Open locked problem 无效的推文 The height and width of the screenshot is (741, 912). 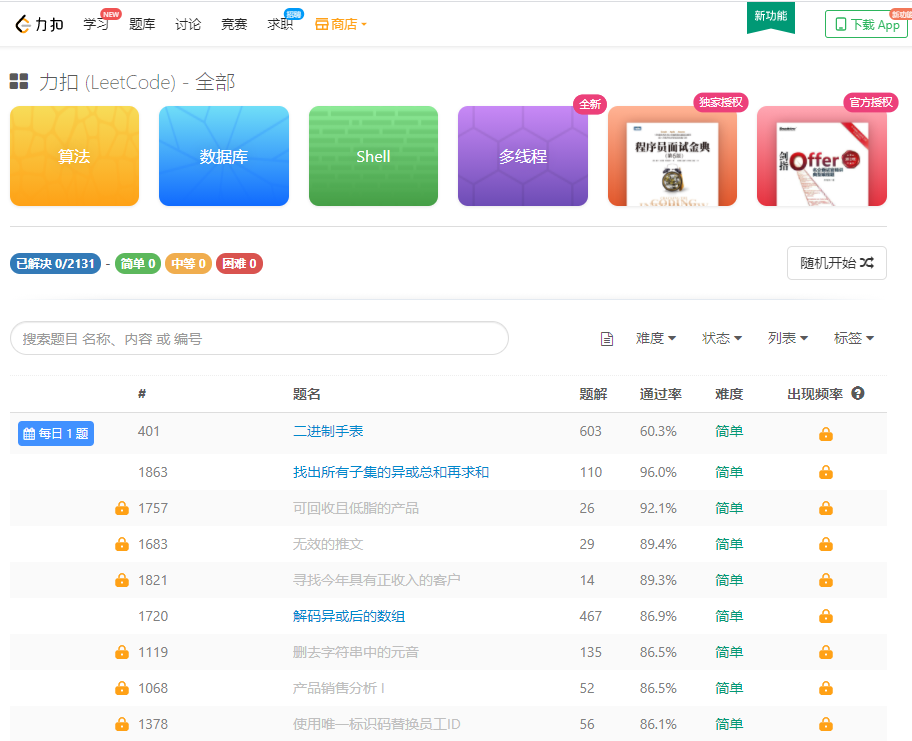tap(328, 544)
